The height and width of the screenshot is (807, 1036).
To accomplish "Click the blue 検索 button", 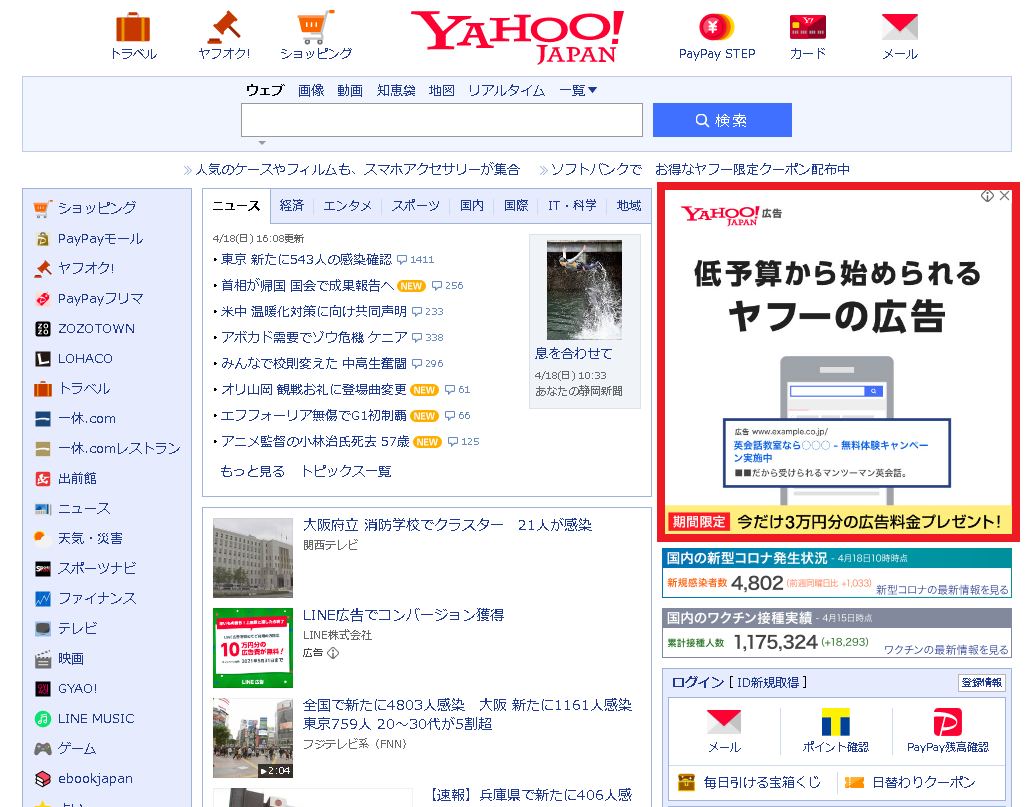I will pos(722,120).
